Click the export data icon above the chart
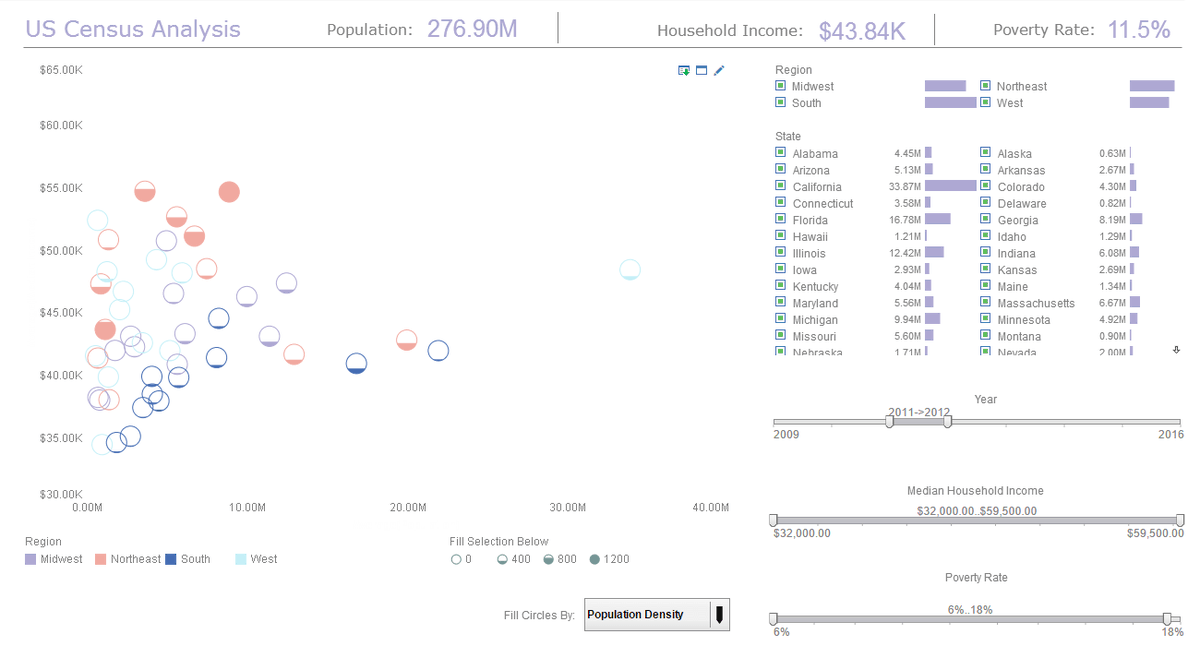This screenshot has height=646, width=1200. pos(683,70)
